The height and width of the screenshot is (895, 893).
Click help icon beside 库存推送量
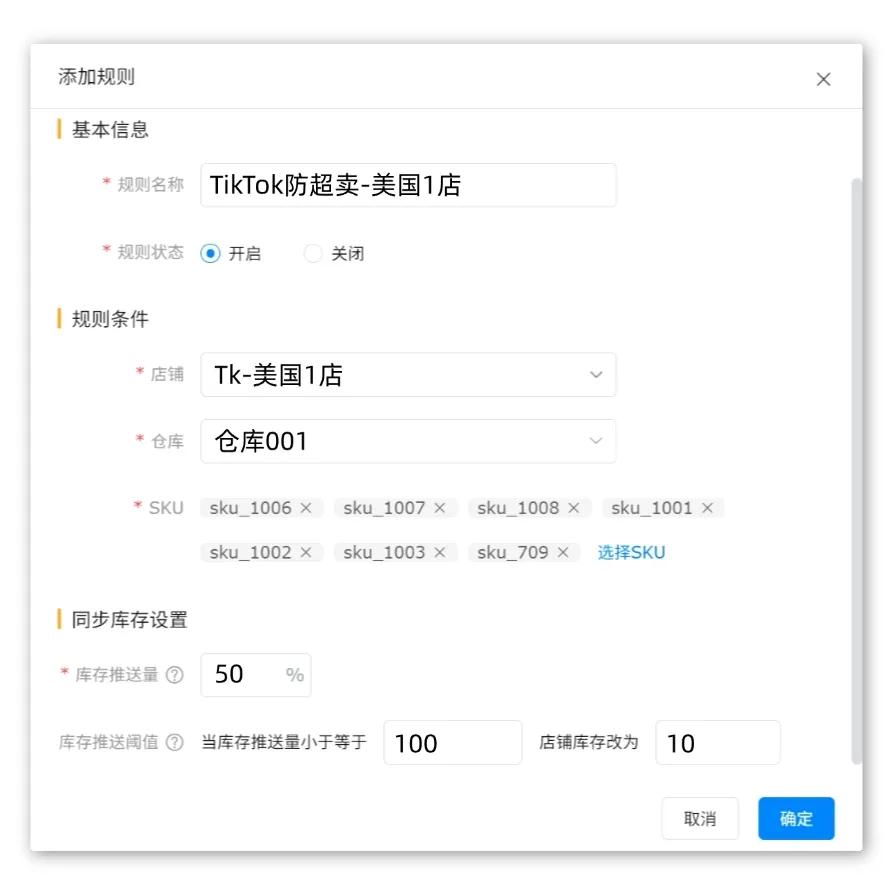pos(175,675)
